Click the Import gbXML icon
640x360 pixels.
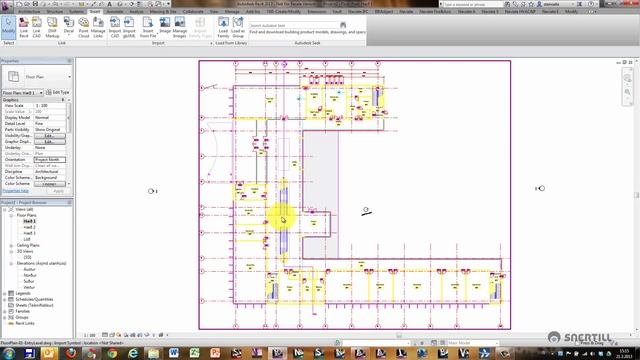tap(129, 27)
